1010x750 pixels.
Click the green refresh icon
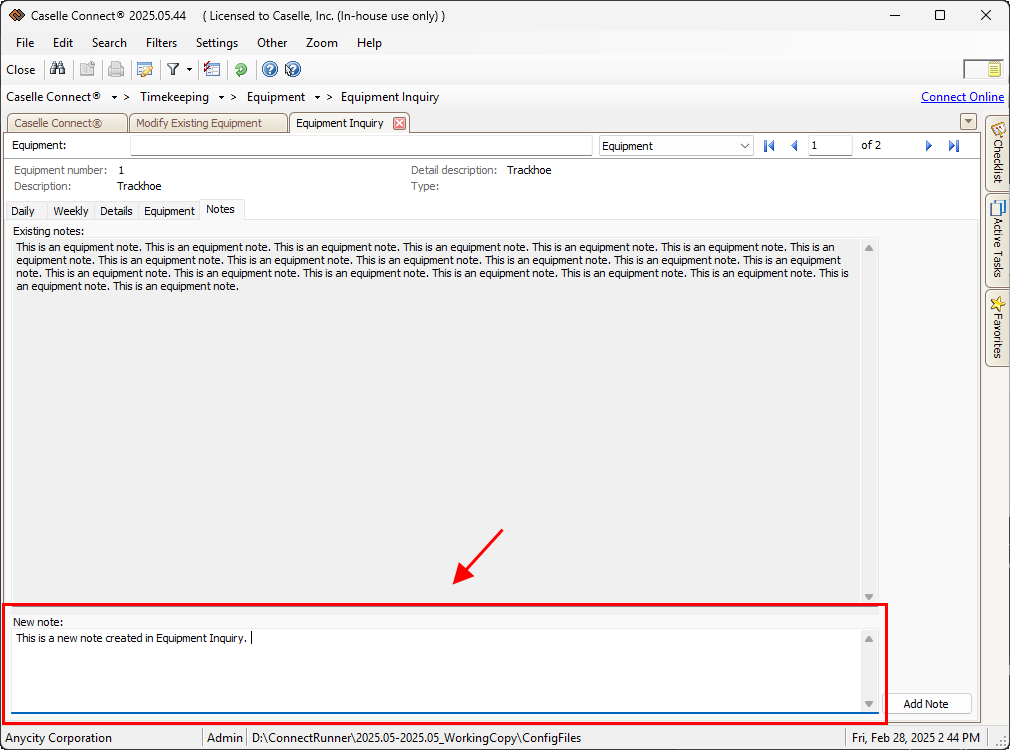(241, 69)
